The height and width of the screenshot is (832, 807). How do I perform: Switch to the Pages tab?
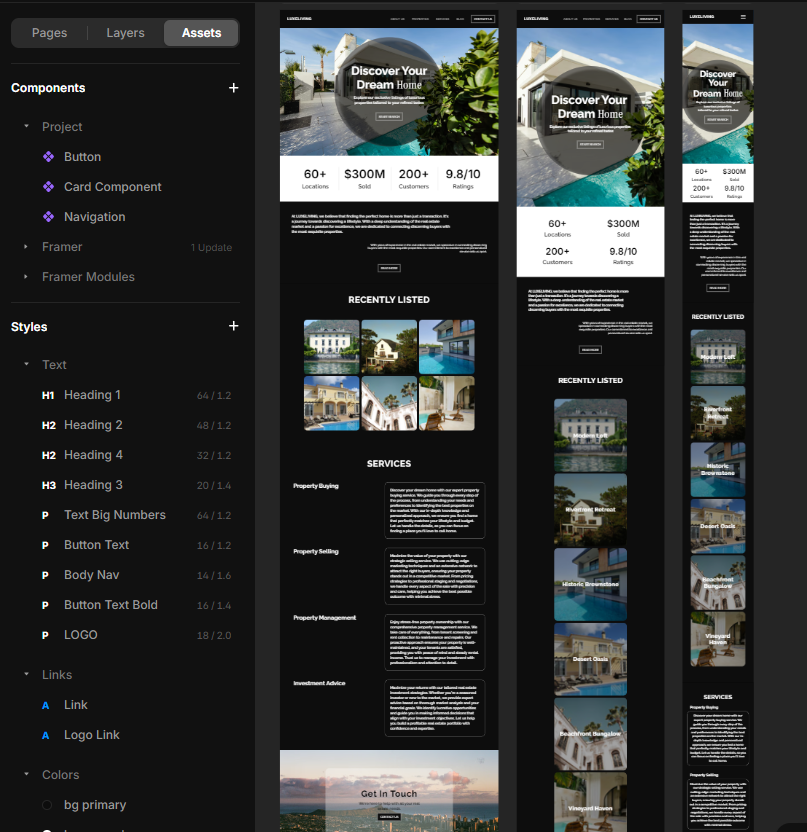(x=49, y=33)
